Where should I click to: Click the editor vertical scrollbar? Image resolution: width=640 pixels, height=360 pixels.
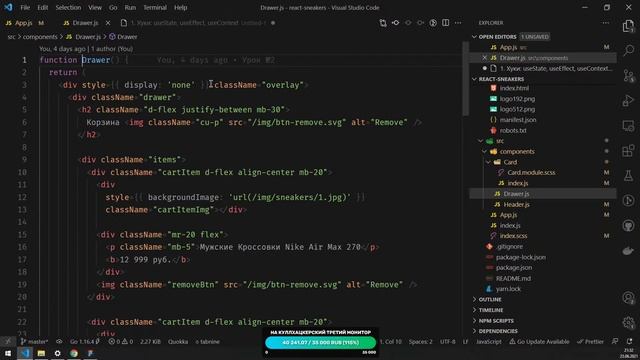(x=466, y=80)
